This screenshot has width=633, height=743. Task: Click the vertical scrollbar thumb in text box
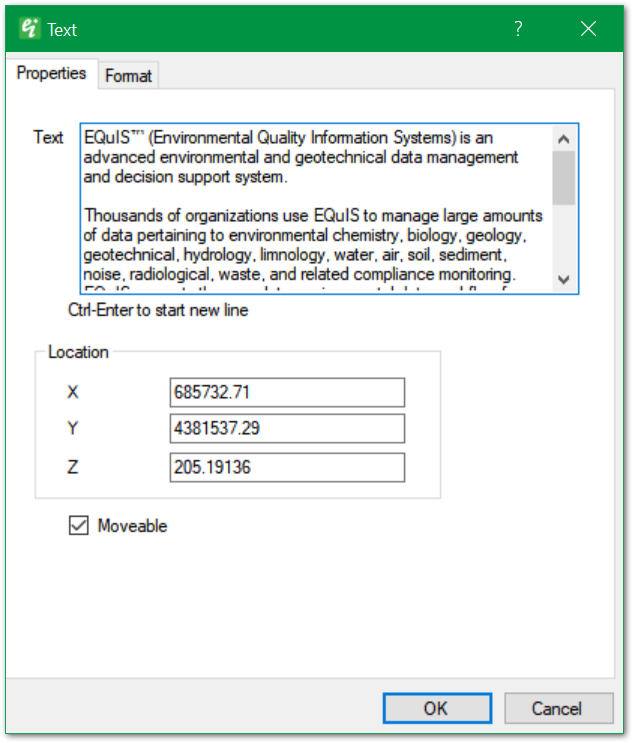563,177
